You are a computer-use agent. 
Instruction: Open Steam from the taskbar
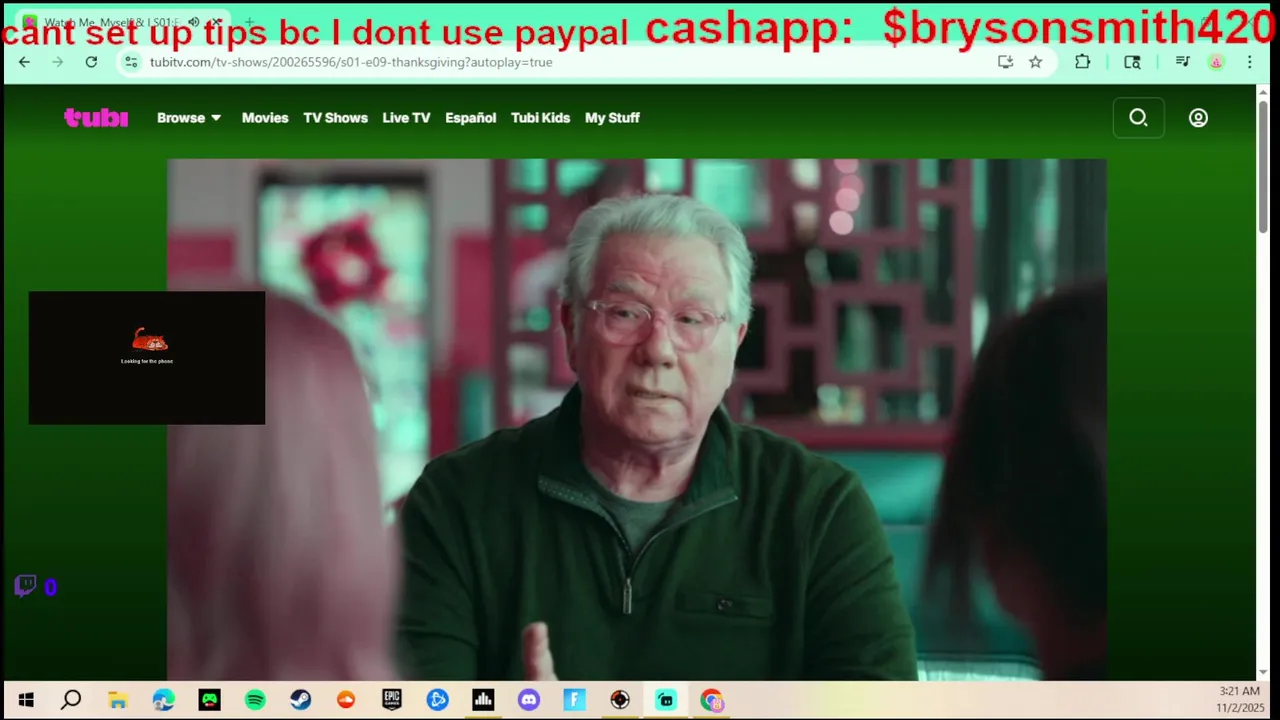pos(300,700)
